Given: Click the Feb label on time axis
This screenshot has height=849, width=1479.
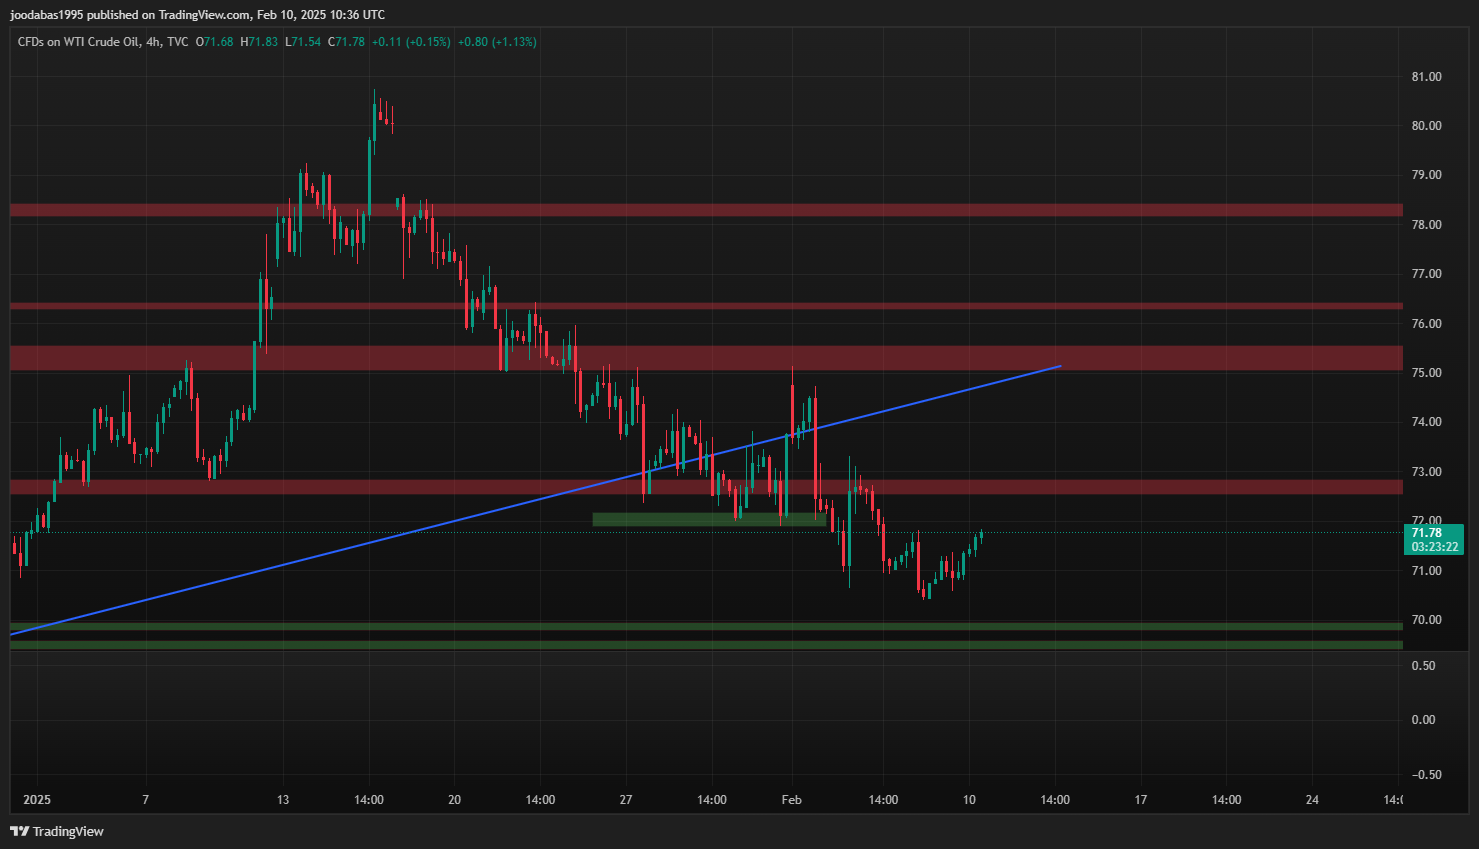Looking at the screenshot, I should pos(791,800).
